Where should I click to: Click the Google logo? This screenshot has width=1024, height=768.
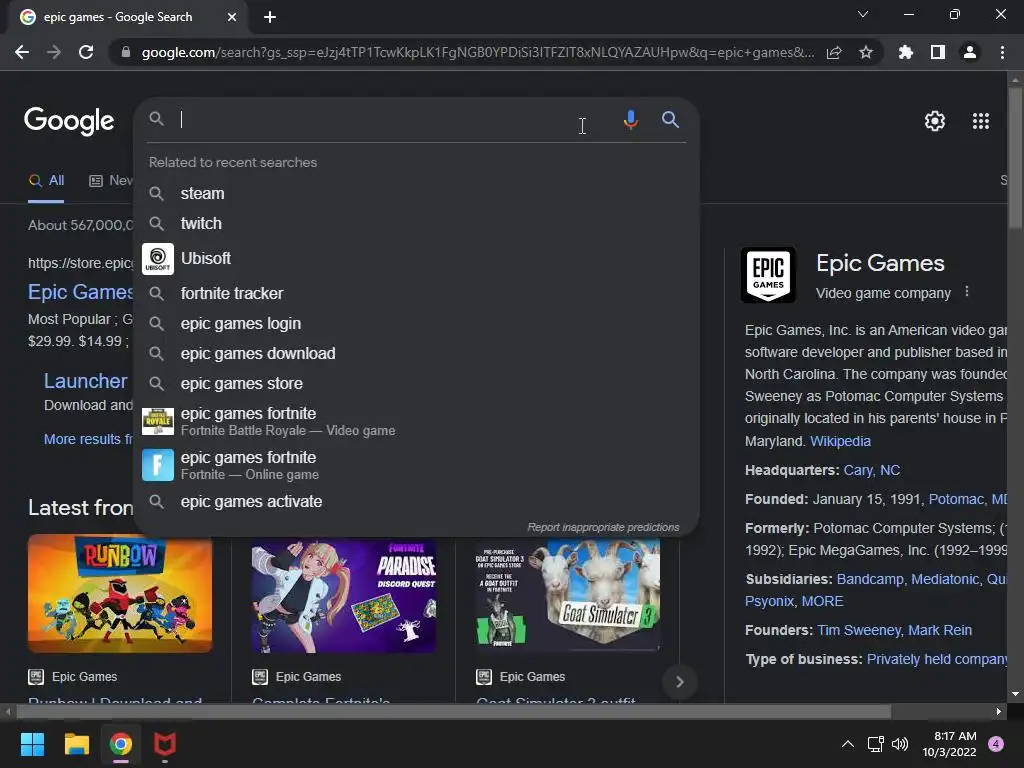tap(69, 121)
